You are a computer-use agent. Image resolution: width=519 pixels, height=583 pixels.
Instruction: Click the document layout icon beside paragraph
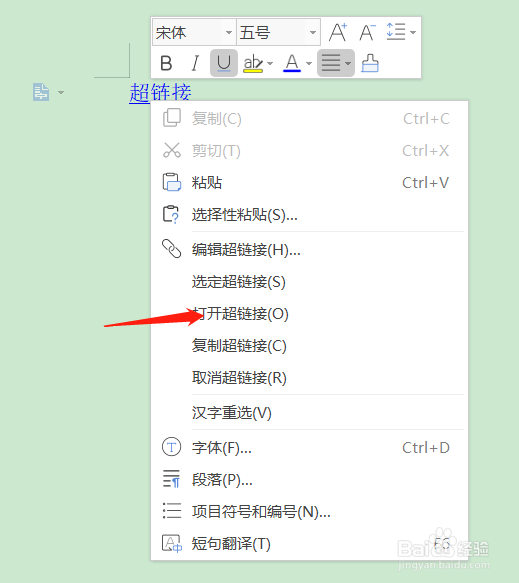click(41, 92)
